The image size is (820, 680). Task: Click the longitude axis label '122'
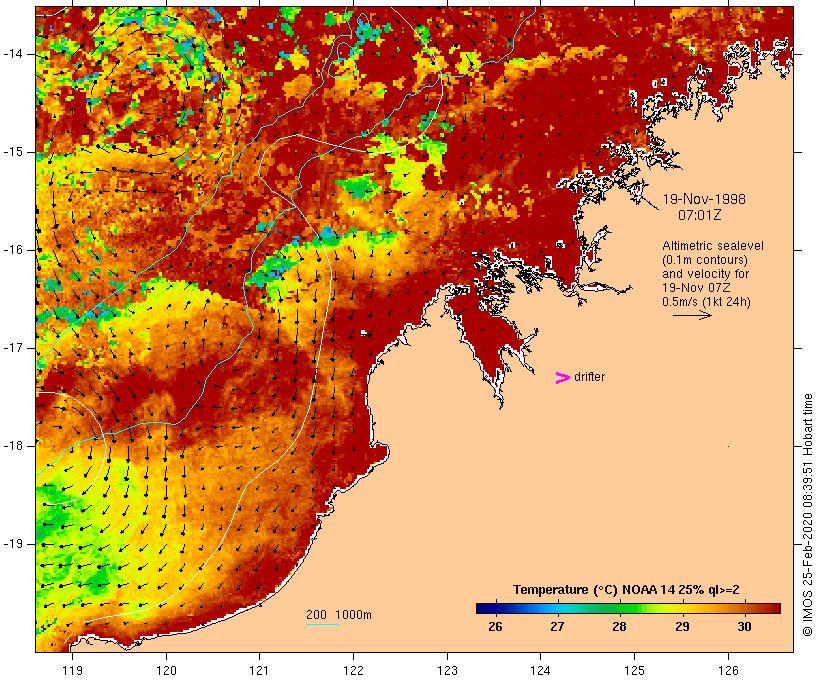pos(354,671)
